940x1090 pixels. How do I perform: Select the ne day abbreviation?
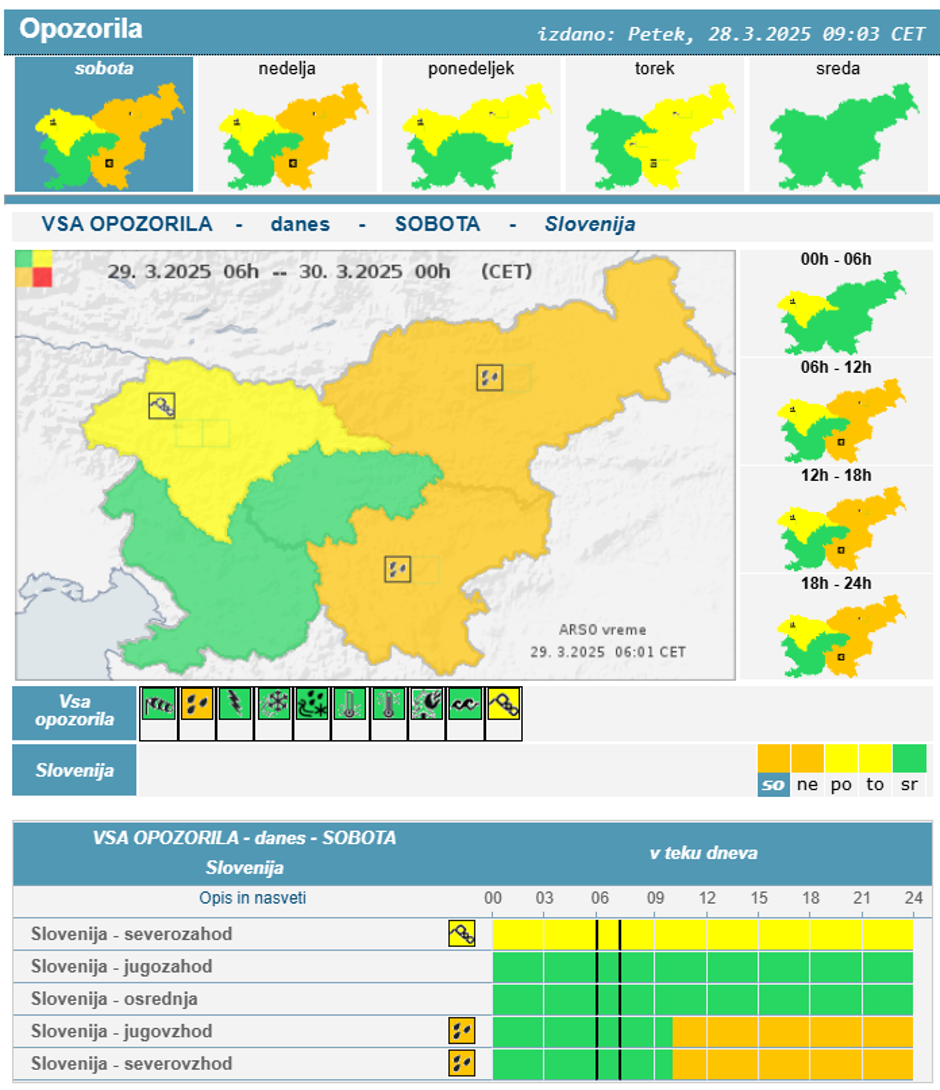807,785
